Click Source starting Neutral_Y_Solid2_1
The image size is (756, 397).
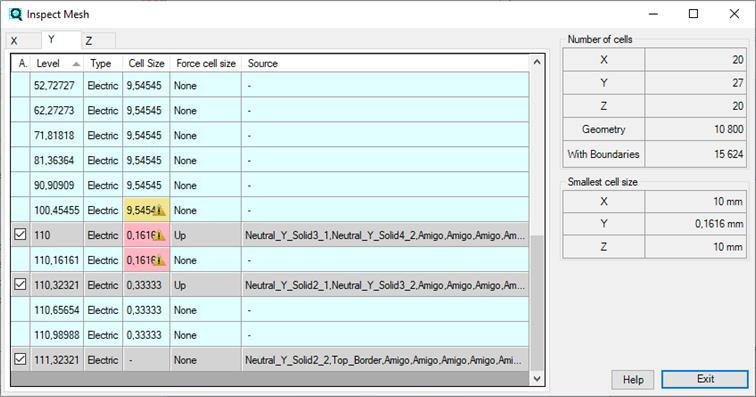(385, 286)
